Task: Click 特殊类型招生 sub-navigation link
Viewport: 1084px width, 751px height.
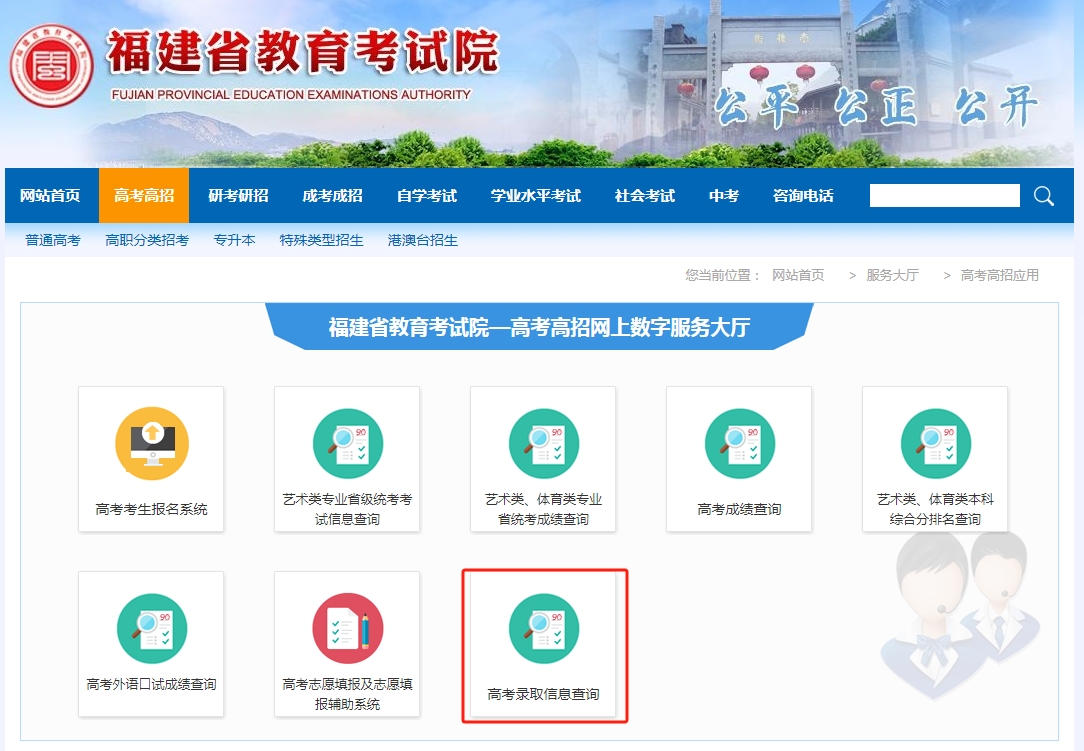Action: (x=321, y=240)
